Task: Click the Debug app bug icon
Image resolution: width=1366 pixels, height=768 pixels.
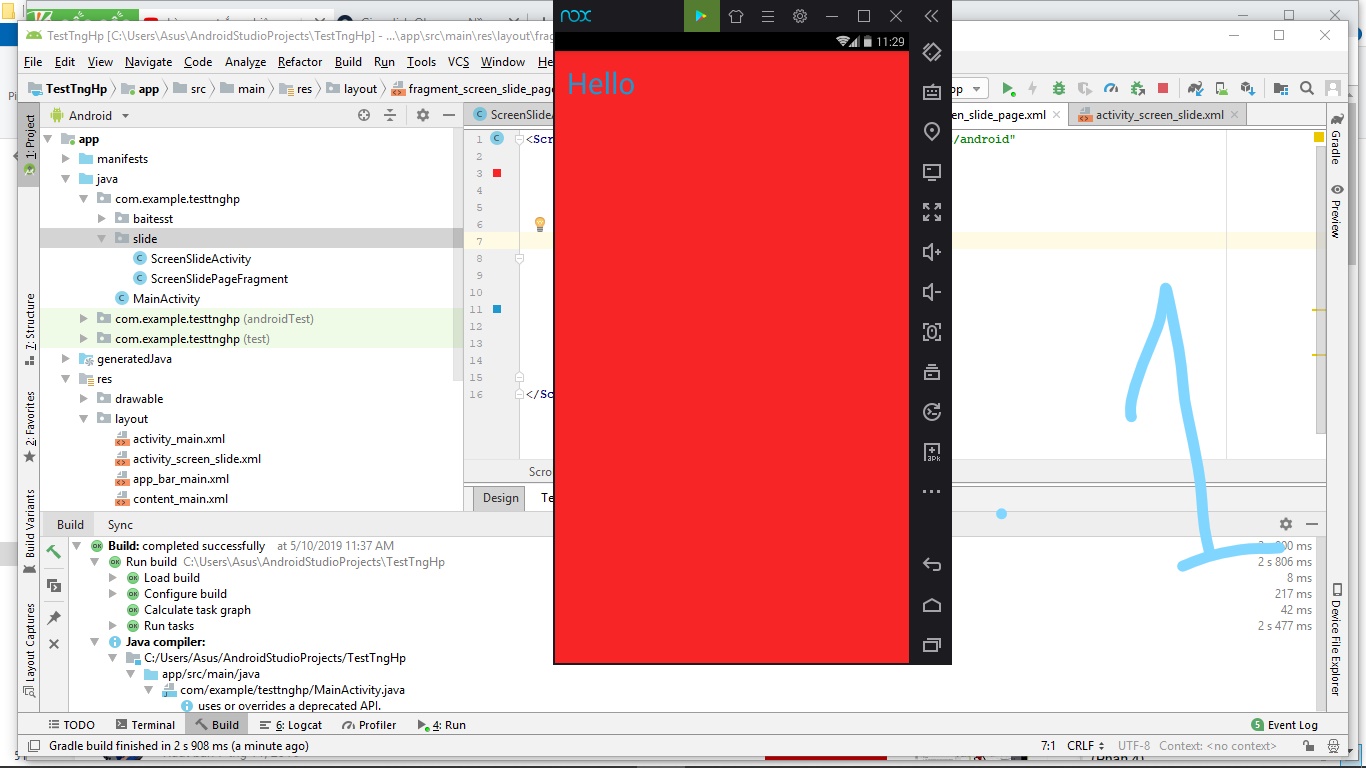Action: (1059, 89)
